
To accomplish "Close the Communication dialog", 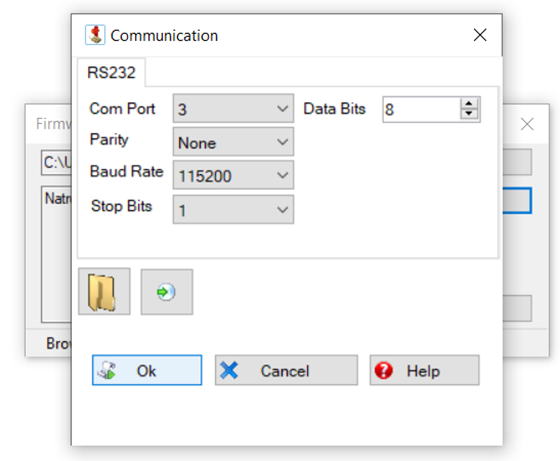I will [x=480, y=35].
